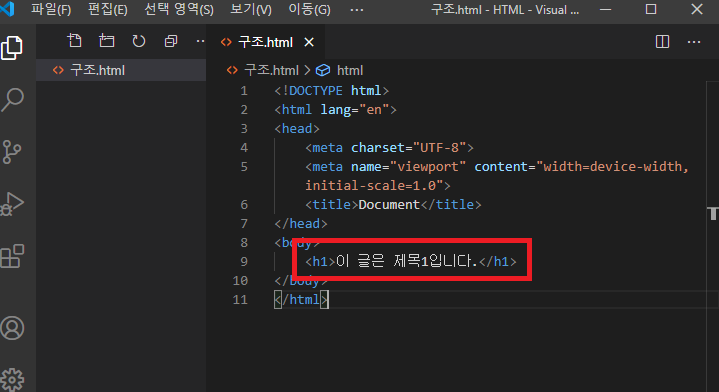Viewport: 719px width, 392px height.
Task: Click the charset attribute on line 4
Action: pyautogui.click(x=378, y=148)
